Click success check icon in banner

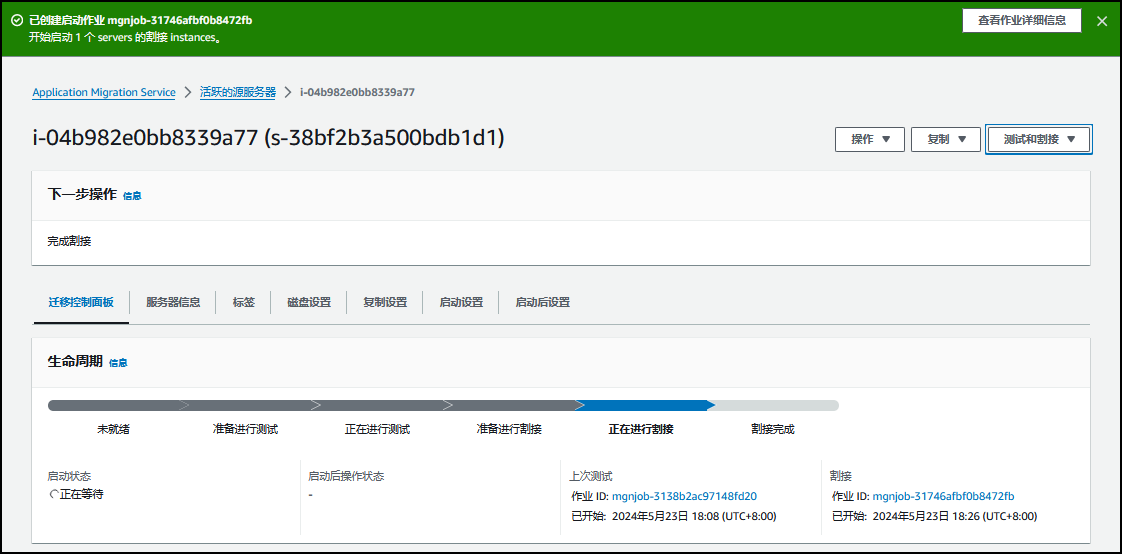click(16, 20)
